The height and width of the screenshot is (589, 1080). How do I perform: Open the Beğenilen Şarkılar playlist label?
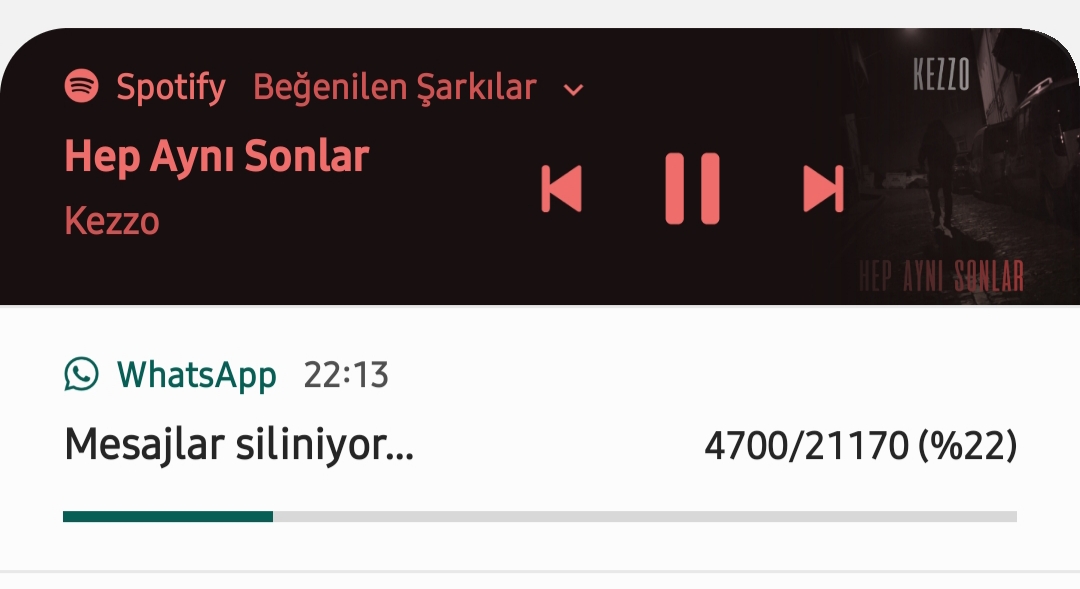(395, 87)
